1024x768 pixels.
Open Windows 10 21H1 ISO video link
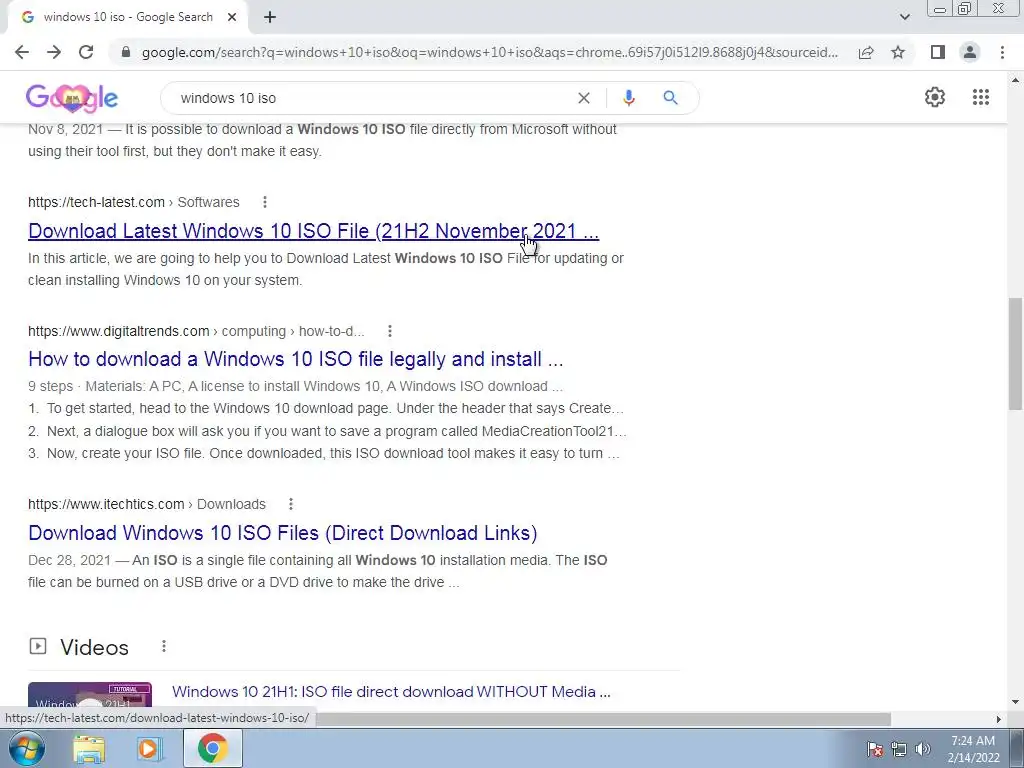[391, 692]
